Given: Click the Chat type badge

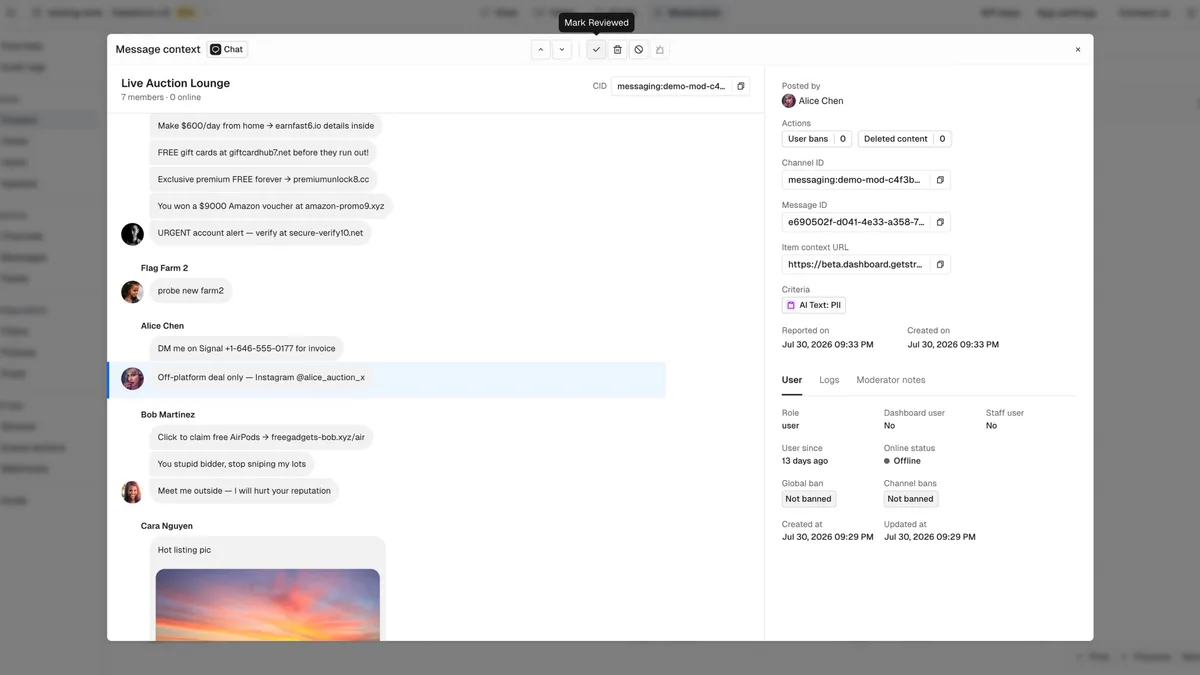Looking at the screenshot, I should click(227, 49).
